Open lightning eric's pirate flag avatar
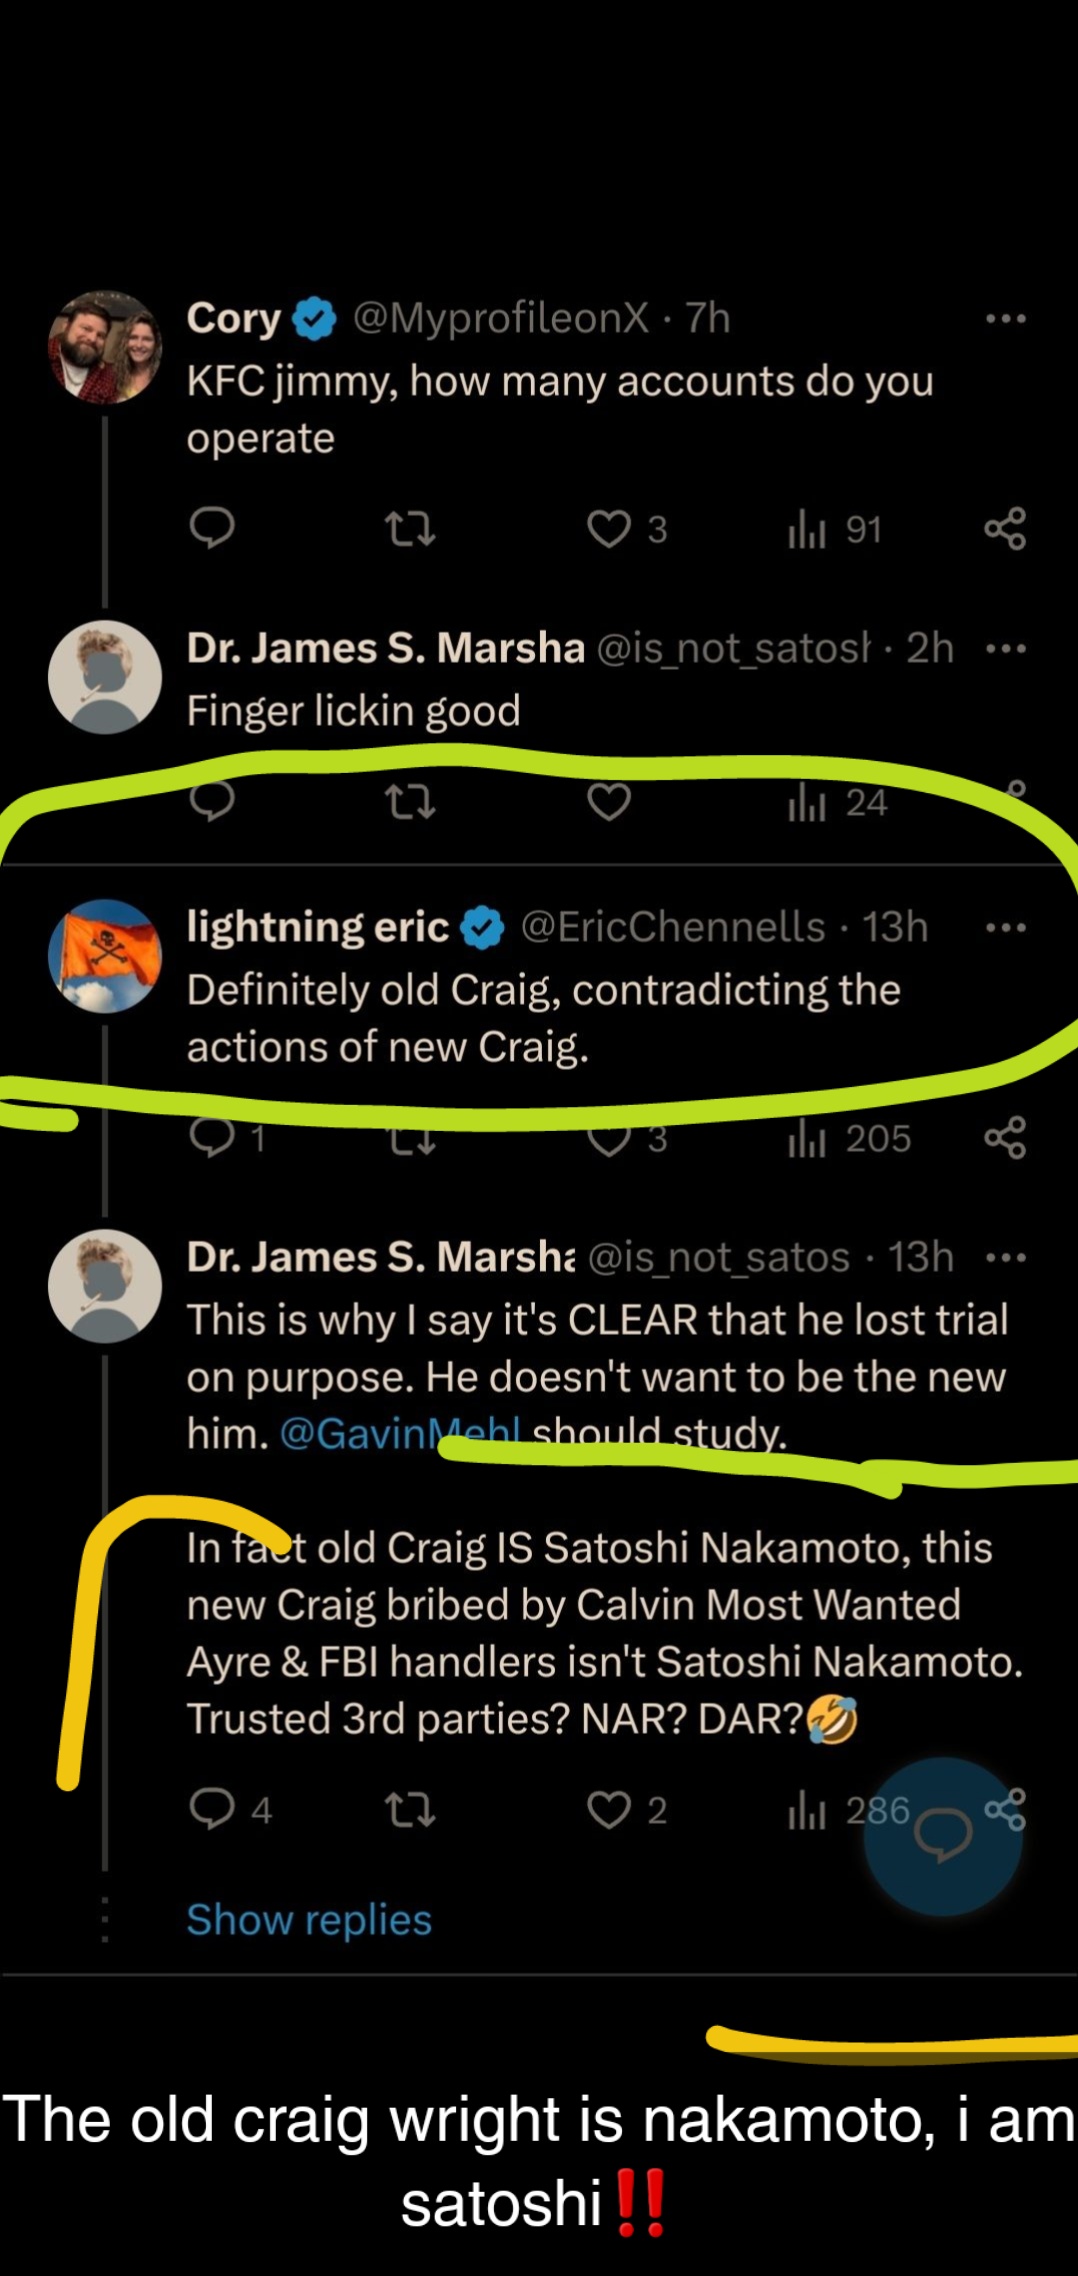Viewport: 1078px width, 2276px height. 105,956
